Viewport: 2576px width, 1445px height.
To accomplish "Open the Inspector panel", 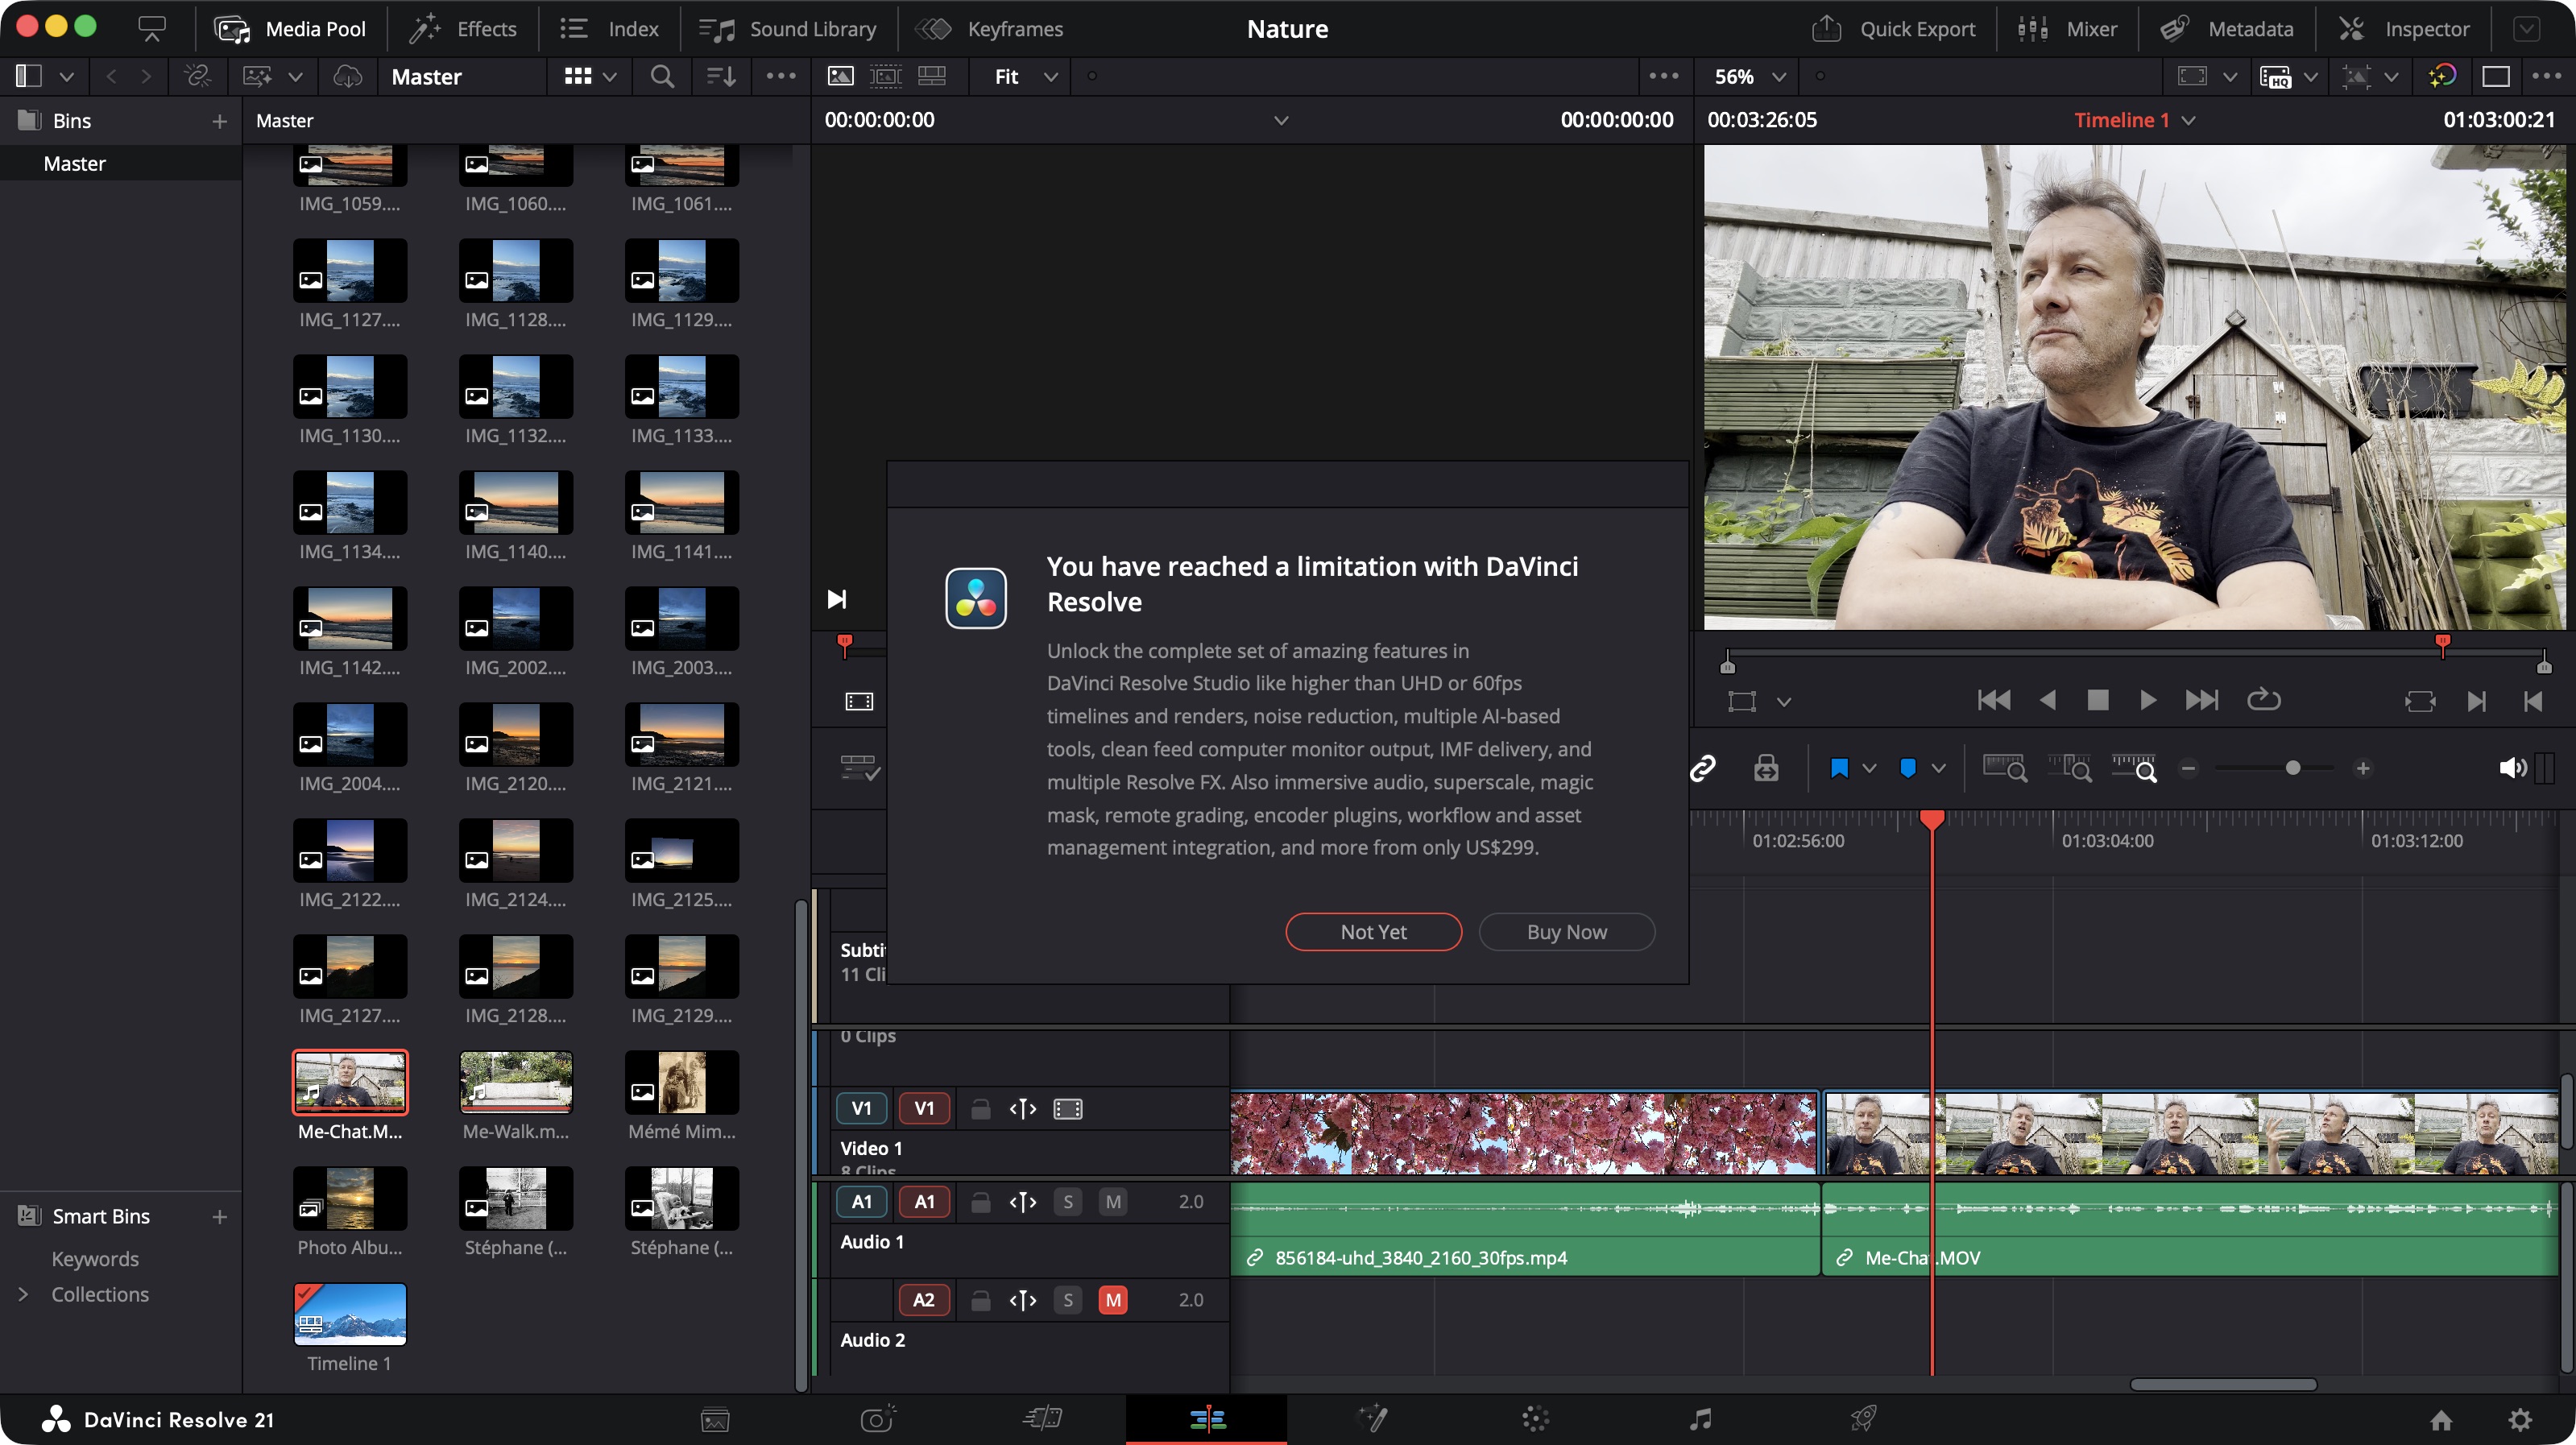I will (x=2405, y=29).
